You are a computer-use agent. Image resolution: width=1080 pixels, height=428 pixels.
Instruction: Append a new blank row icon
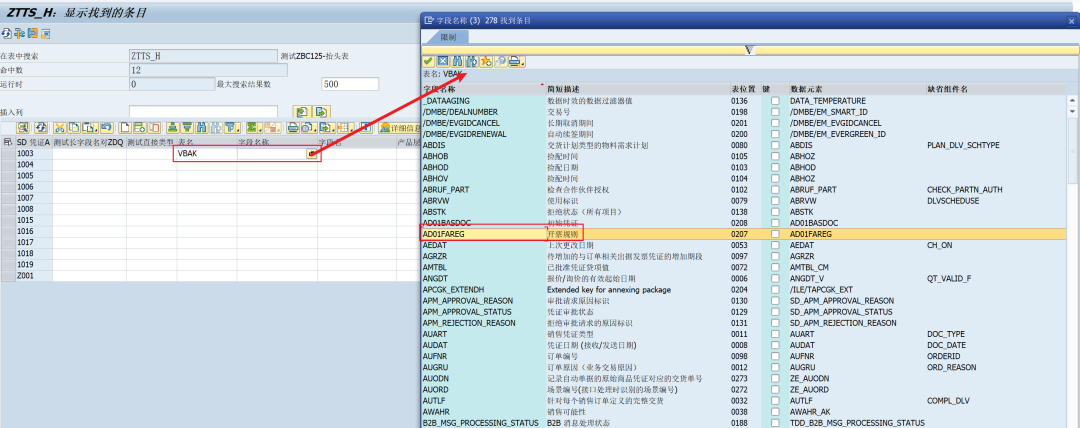tap(125, 128)
